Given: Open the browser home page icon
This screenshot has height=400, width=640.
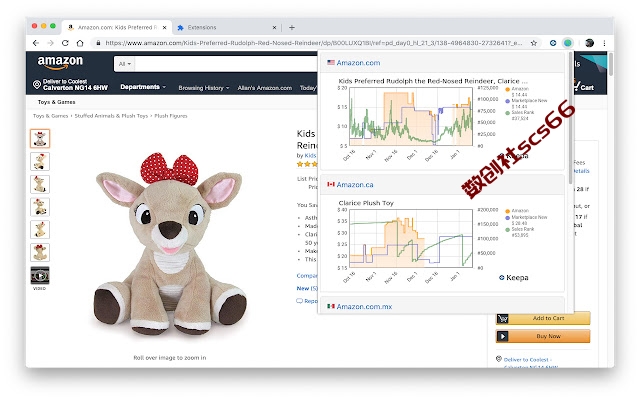Looking at the screenshot, I should pyautogui.click(x=80, y=43).
